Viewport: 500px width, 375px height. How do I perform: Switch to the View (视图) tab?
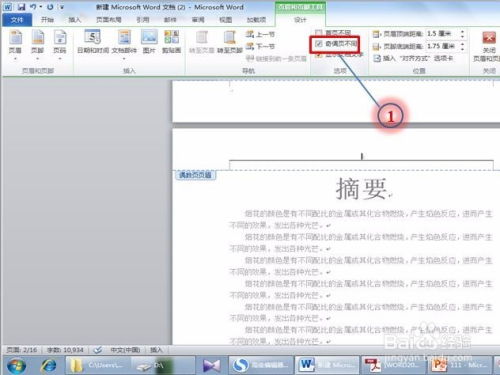coord(225,20)
